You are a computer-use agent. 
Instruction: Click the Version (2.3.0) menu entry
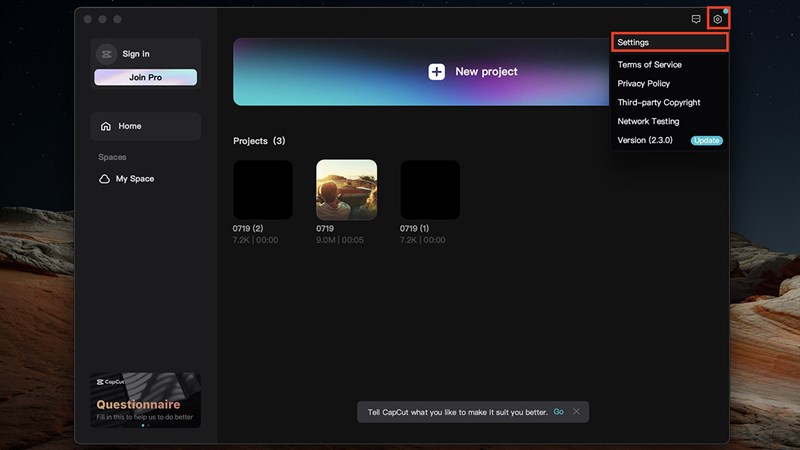point(645,140)
